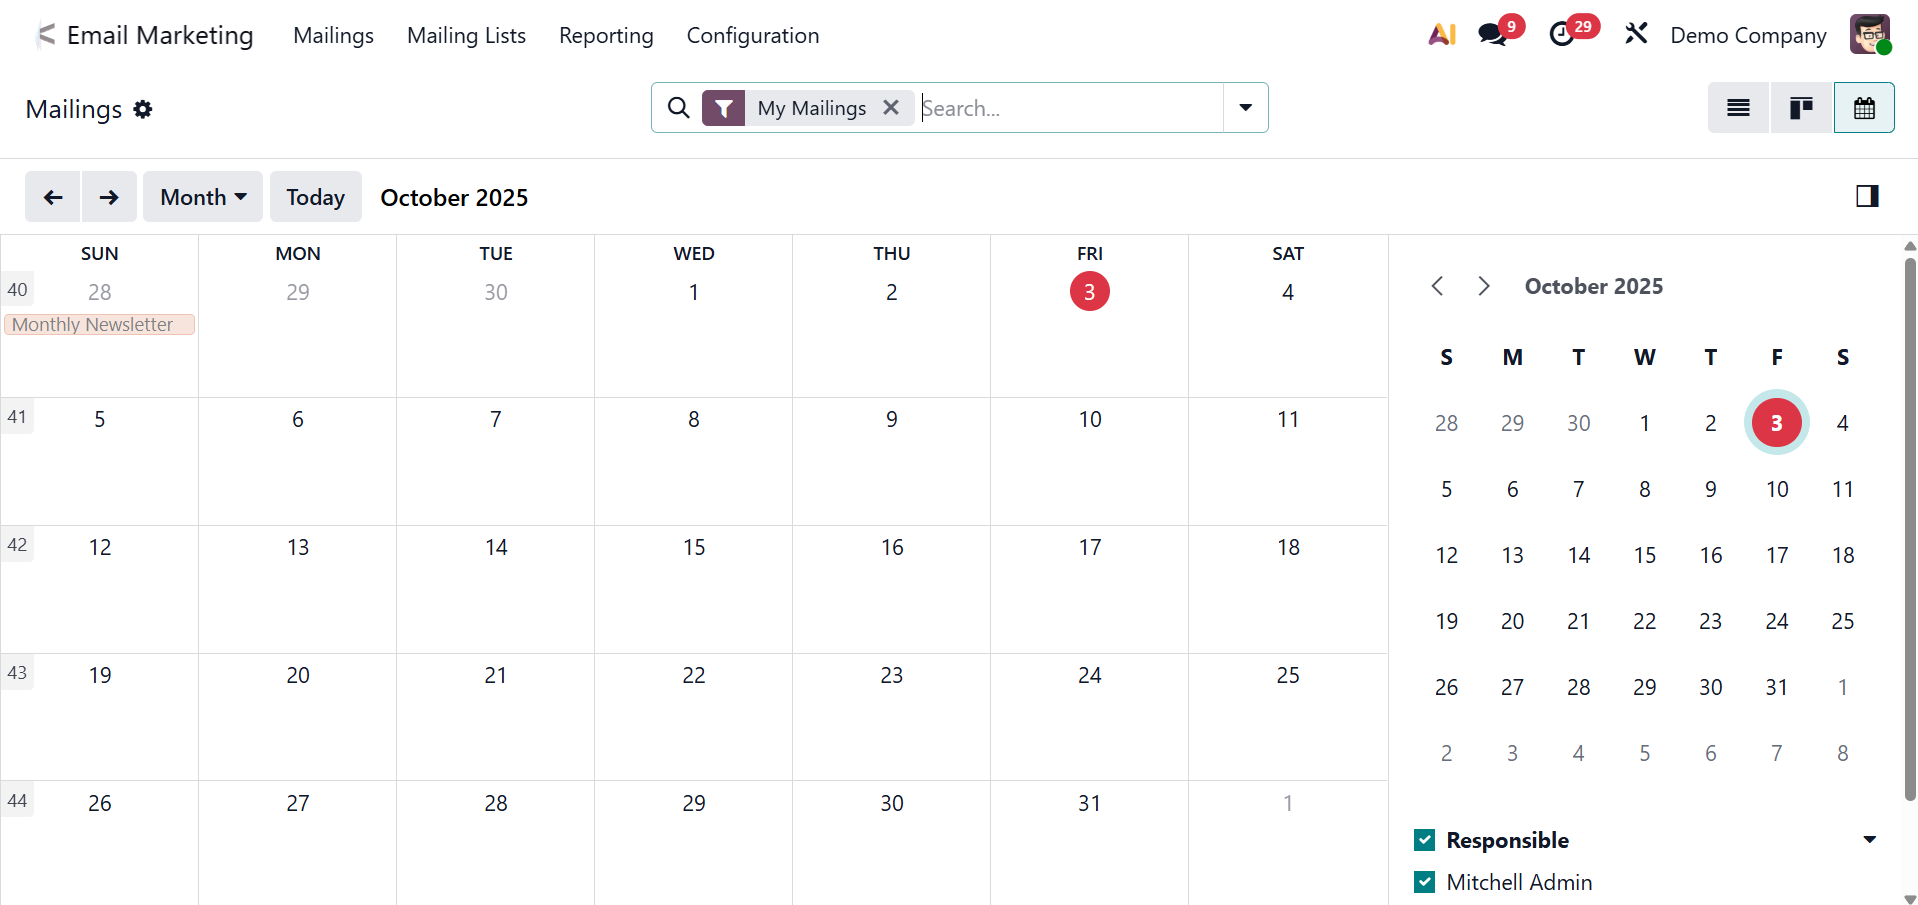Open the Monthly Newsletter event
Image resolution: width=1918 pixels, height=905 pixels.
(x=98, y=325)
